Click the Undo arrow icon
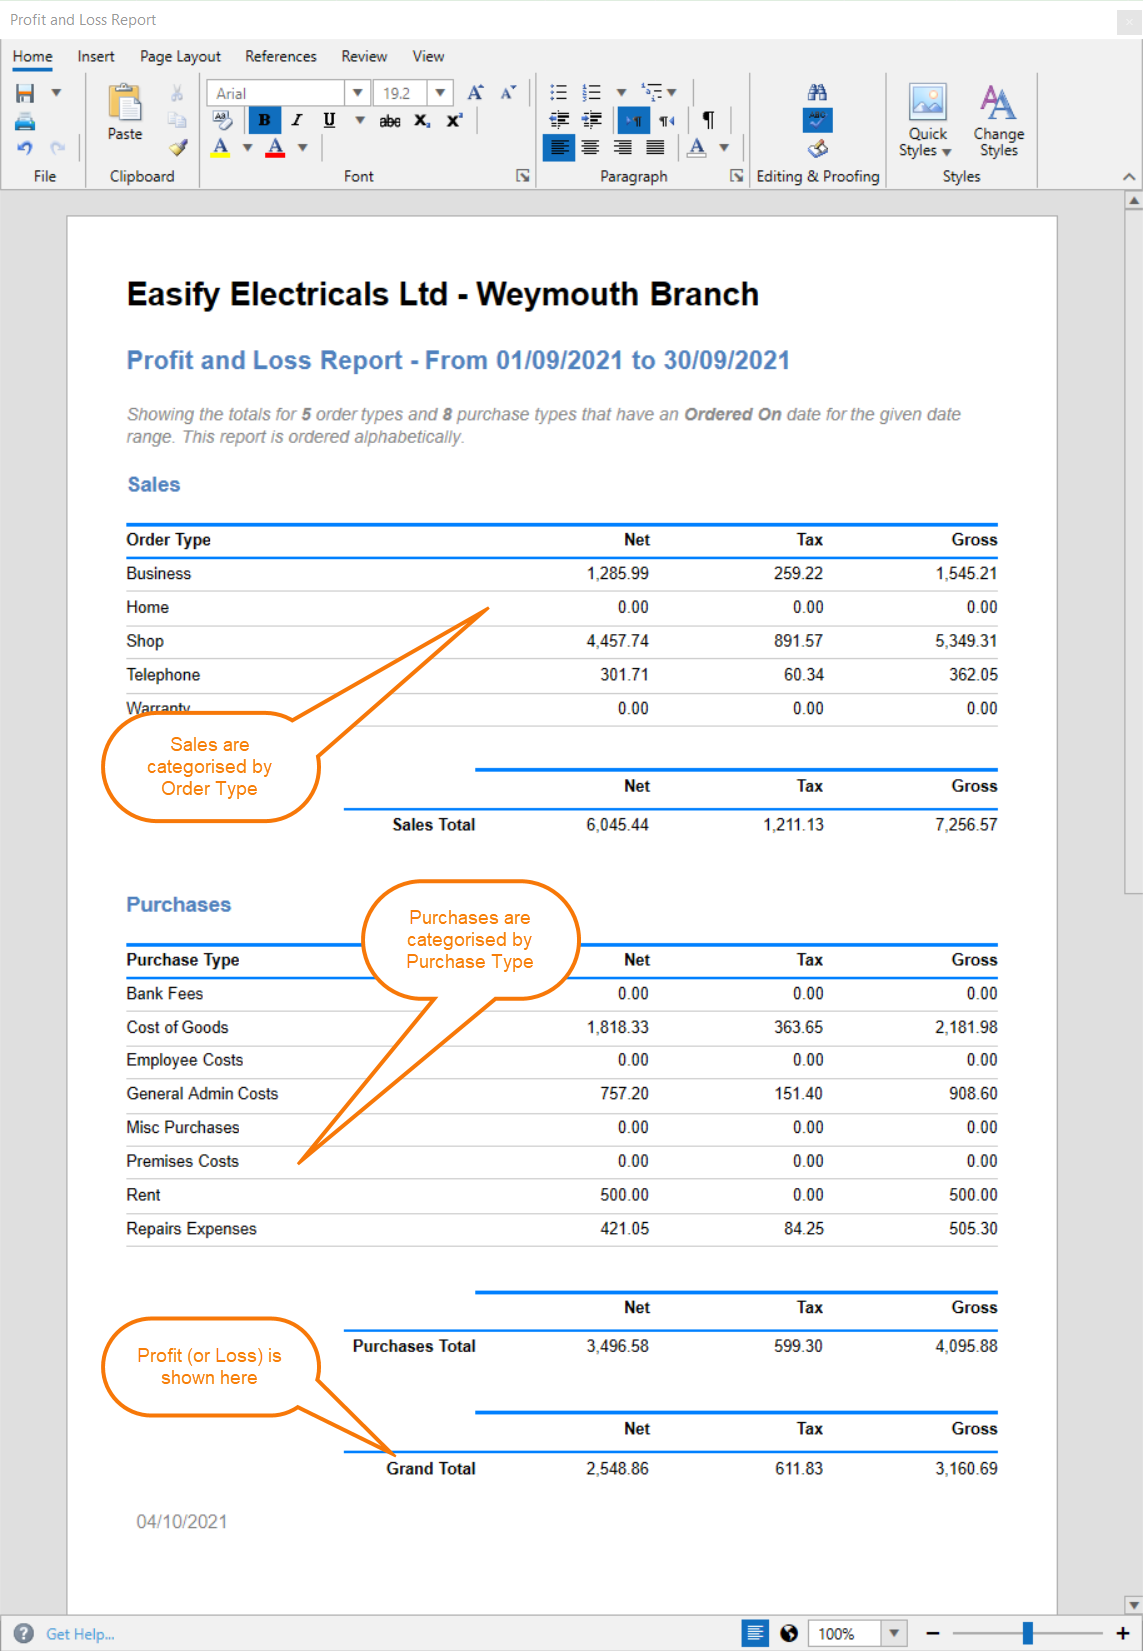Viewport: 1143px width, 1651px height. pos(25,148)
